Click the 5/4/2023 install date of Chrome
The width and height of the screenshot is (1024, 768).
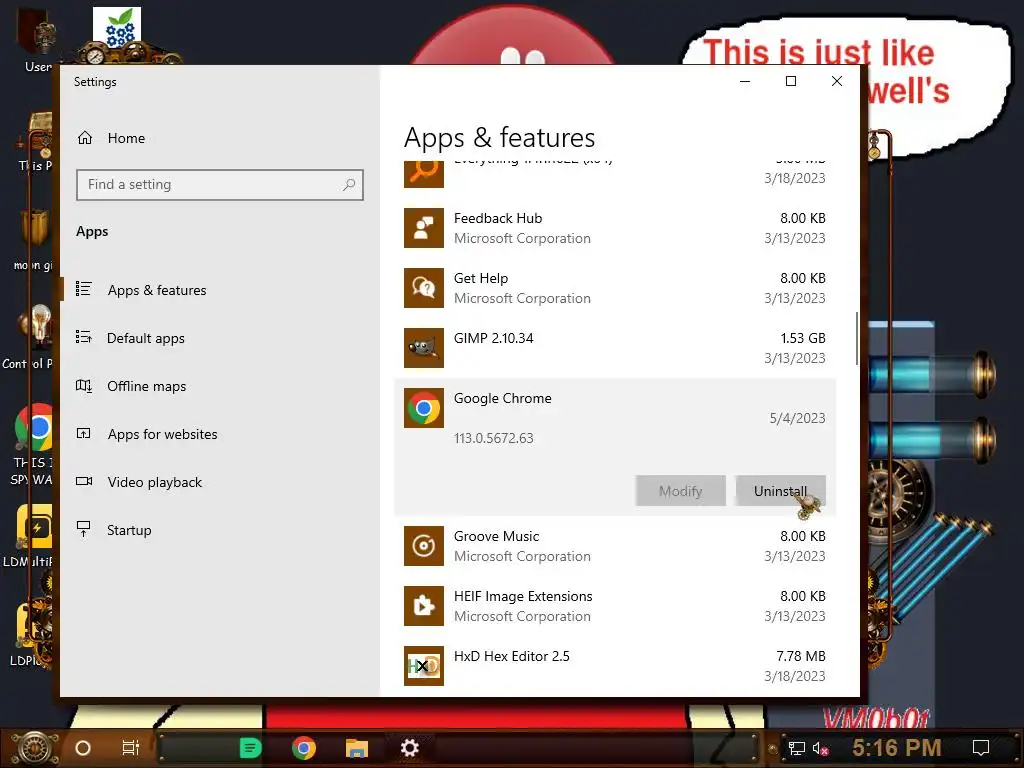click(x=797, y=418)
